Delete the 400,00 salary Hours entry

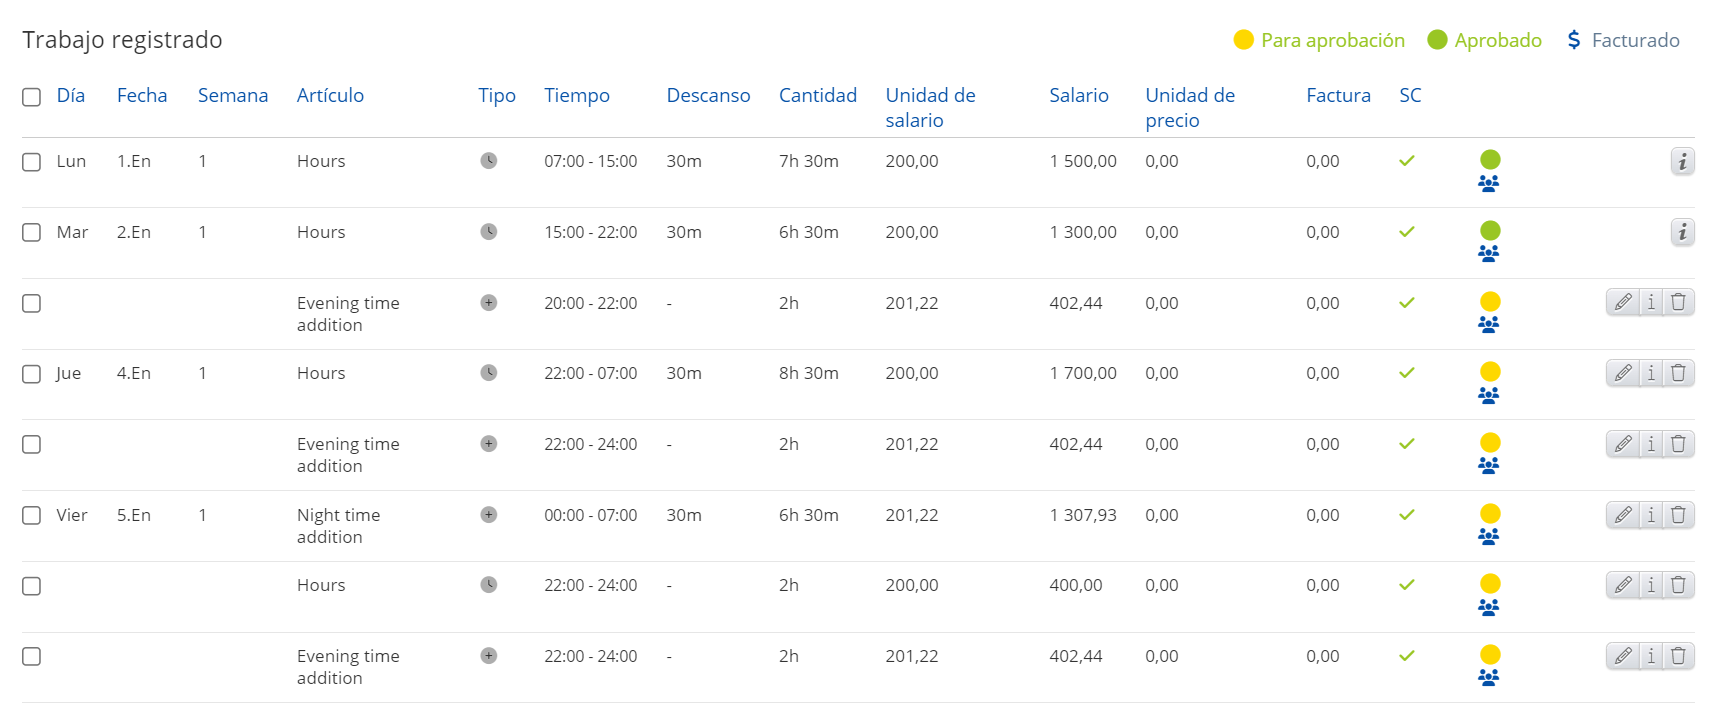1679,585
